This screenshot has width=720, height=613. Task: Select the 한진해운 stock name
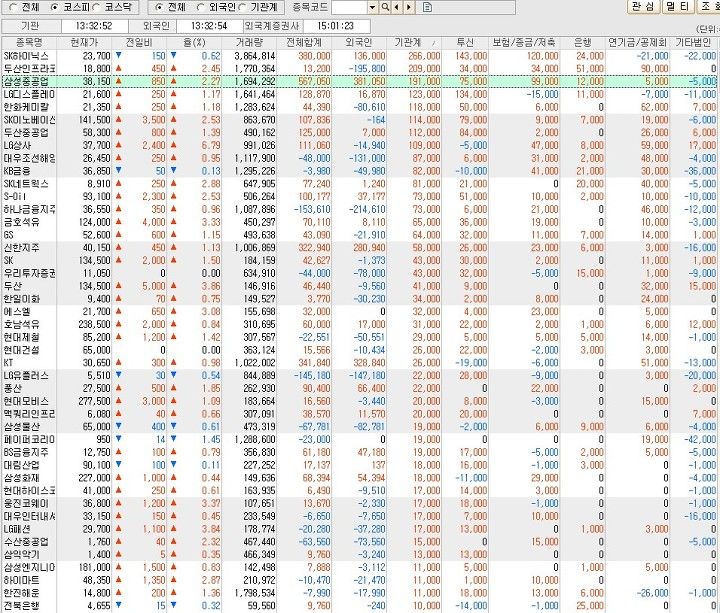click(x=21, y=594)
